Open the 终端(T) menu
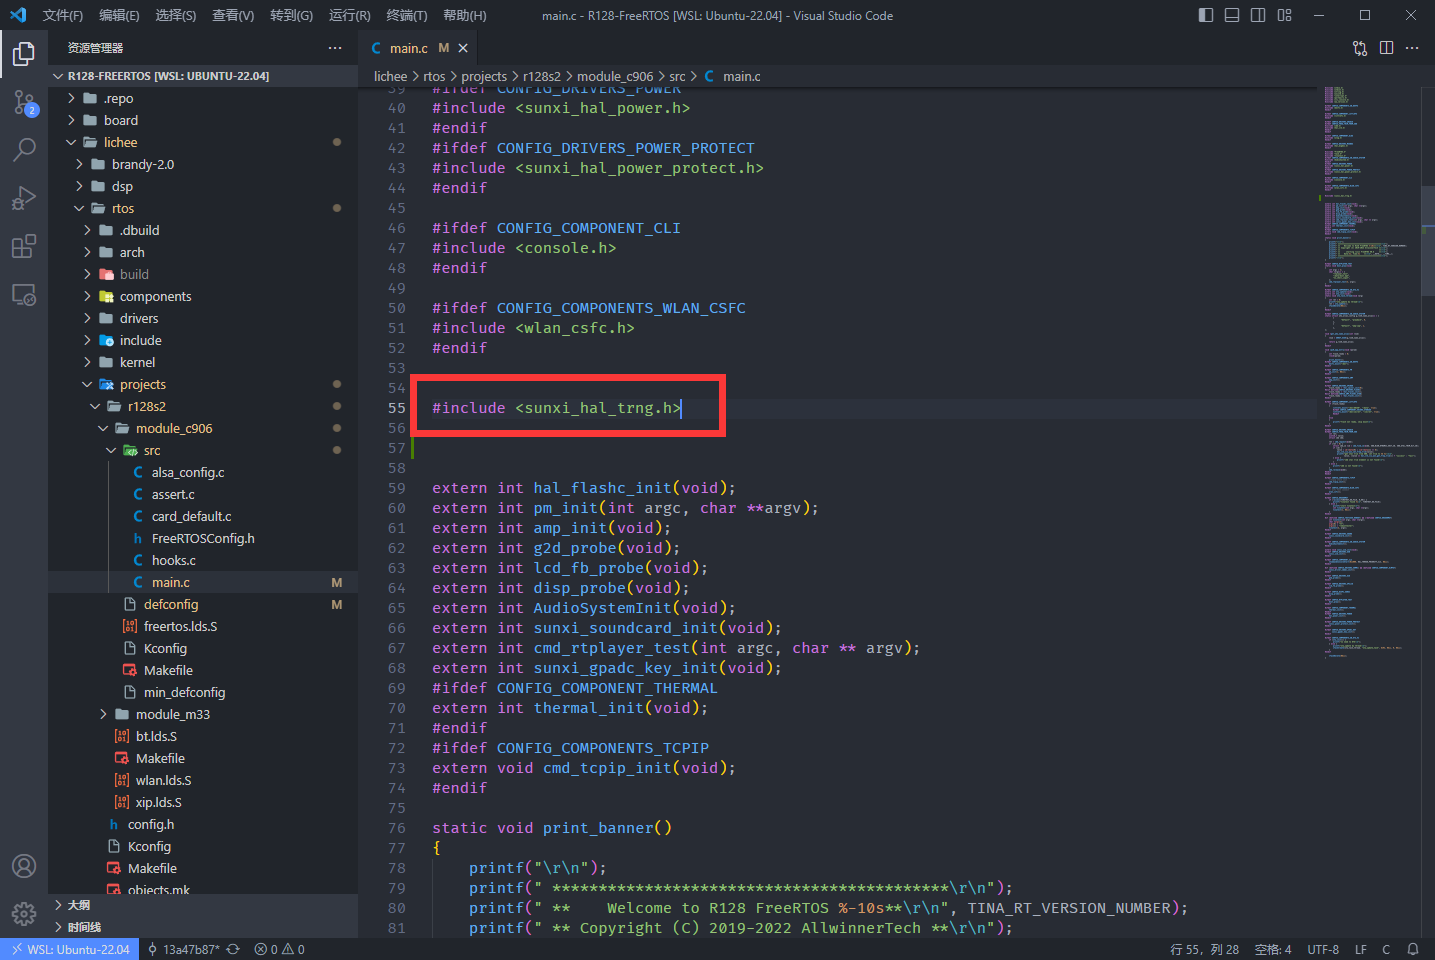 (x=406, y=15)
